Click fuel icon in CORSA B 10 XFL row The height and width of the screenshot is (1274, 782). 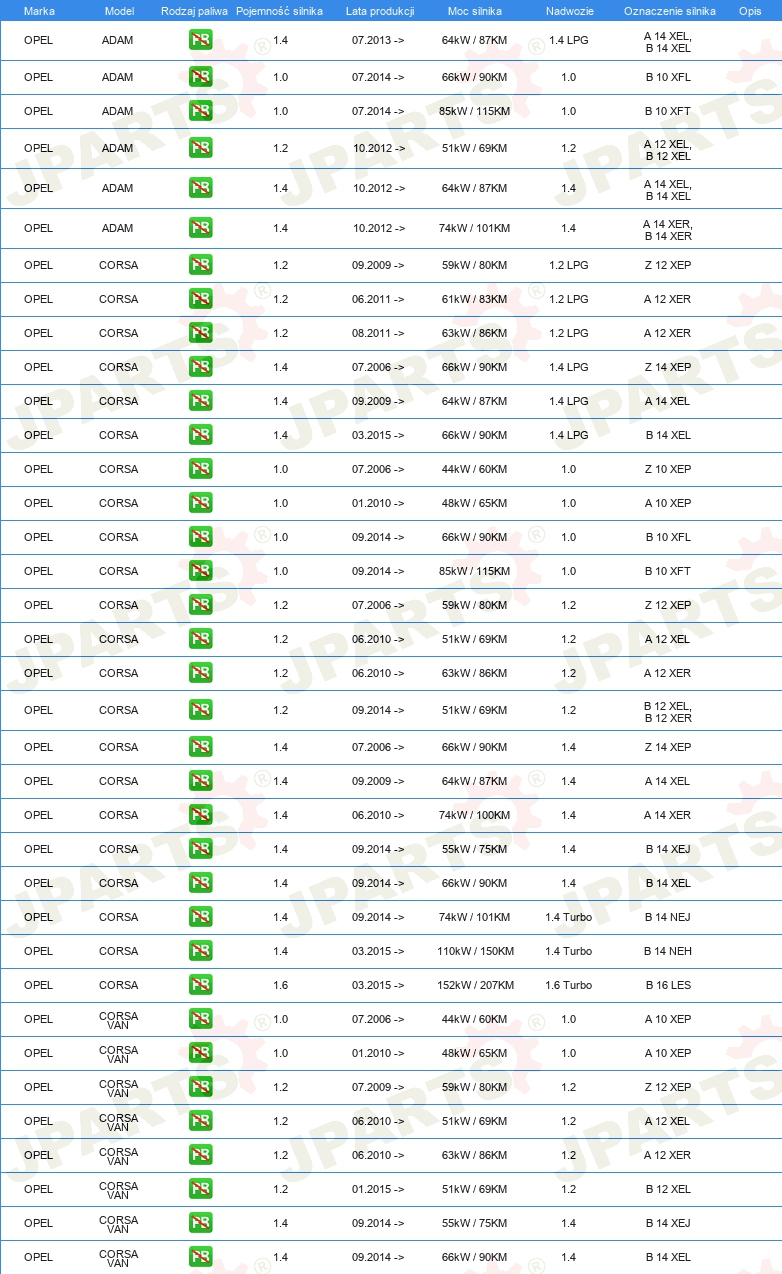[200, 537]
